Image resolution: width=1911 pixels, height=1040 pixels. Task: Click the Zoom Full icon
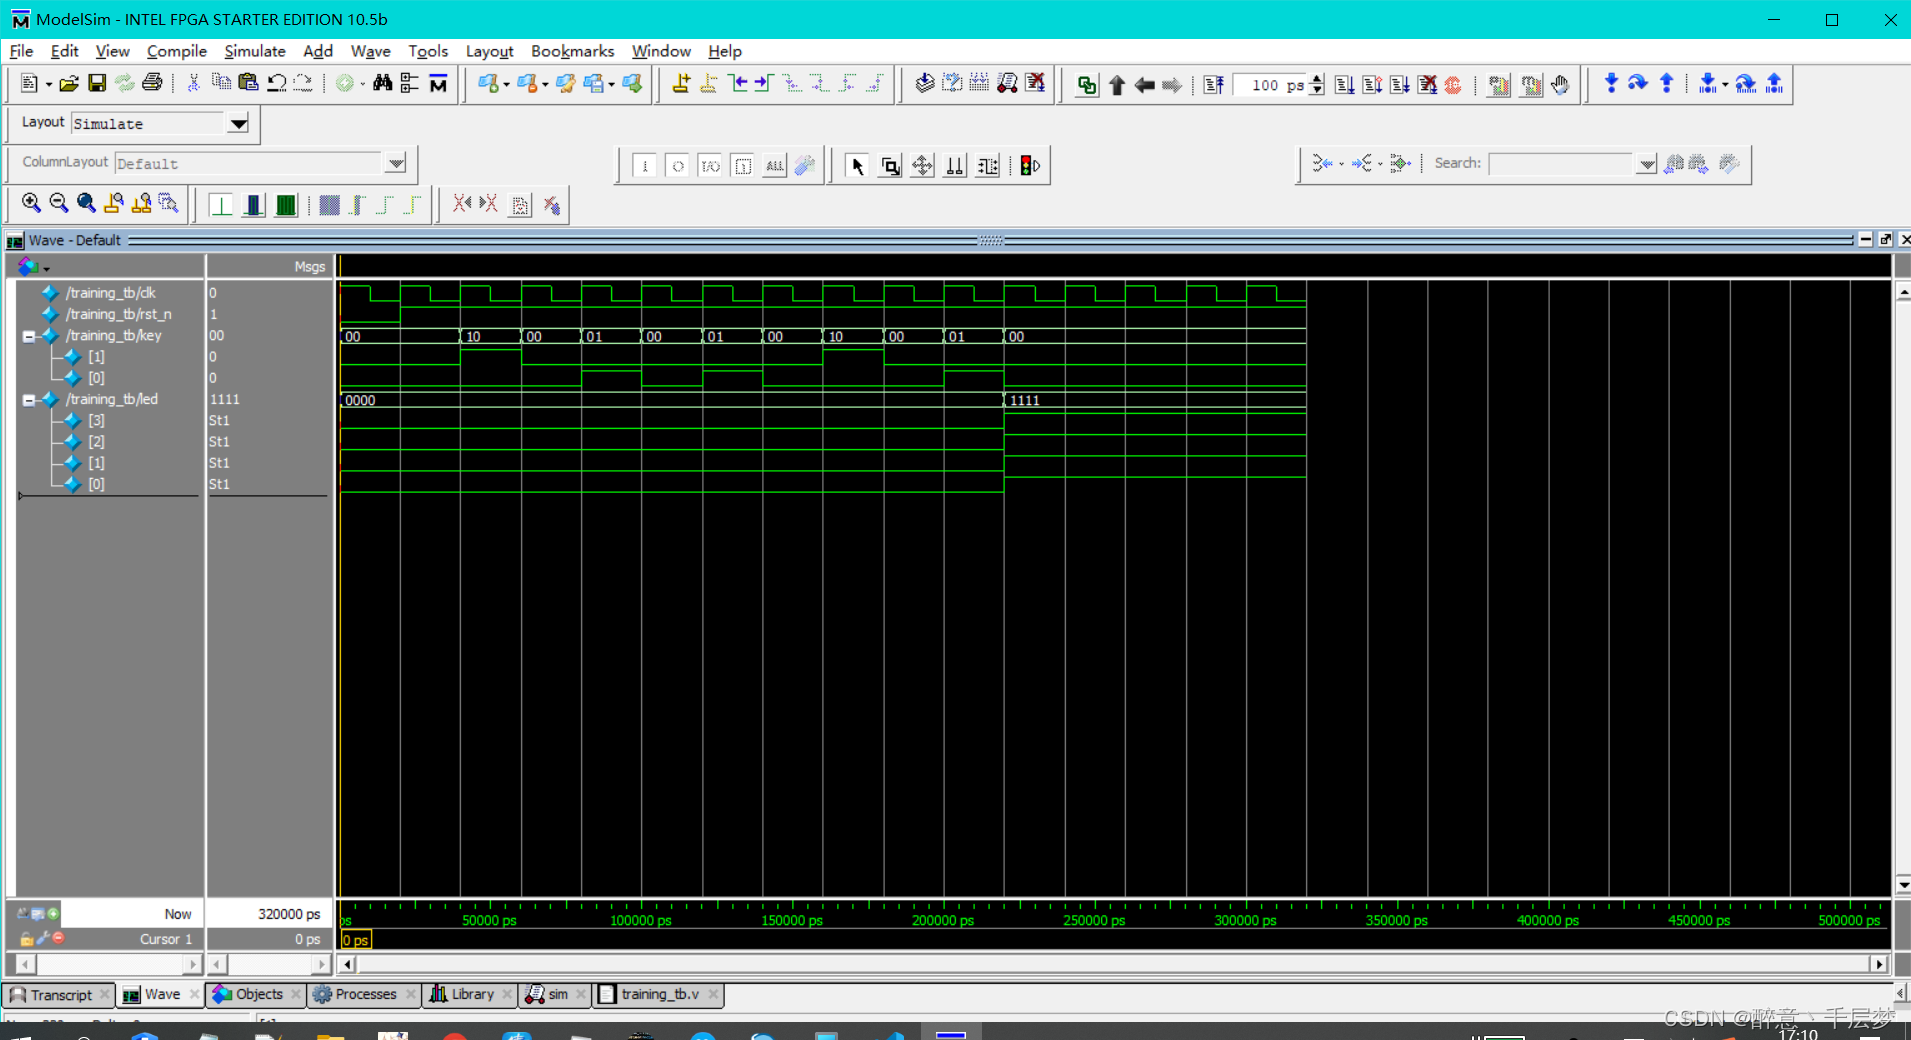(86, 204)
